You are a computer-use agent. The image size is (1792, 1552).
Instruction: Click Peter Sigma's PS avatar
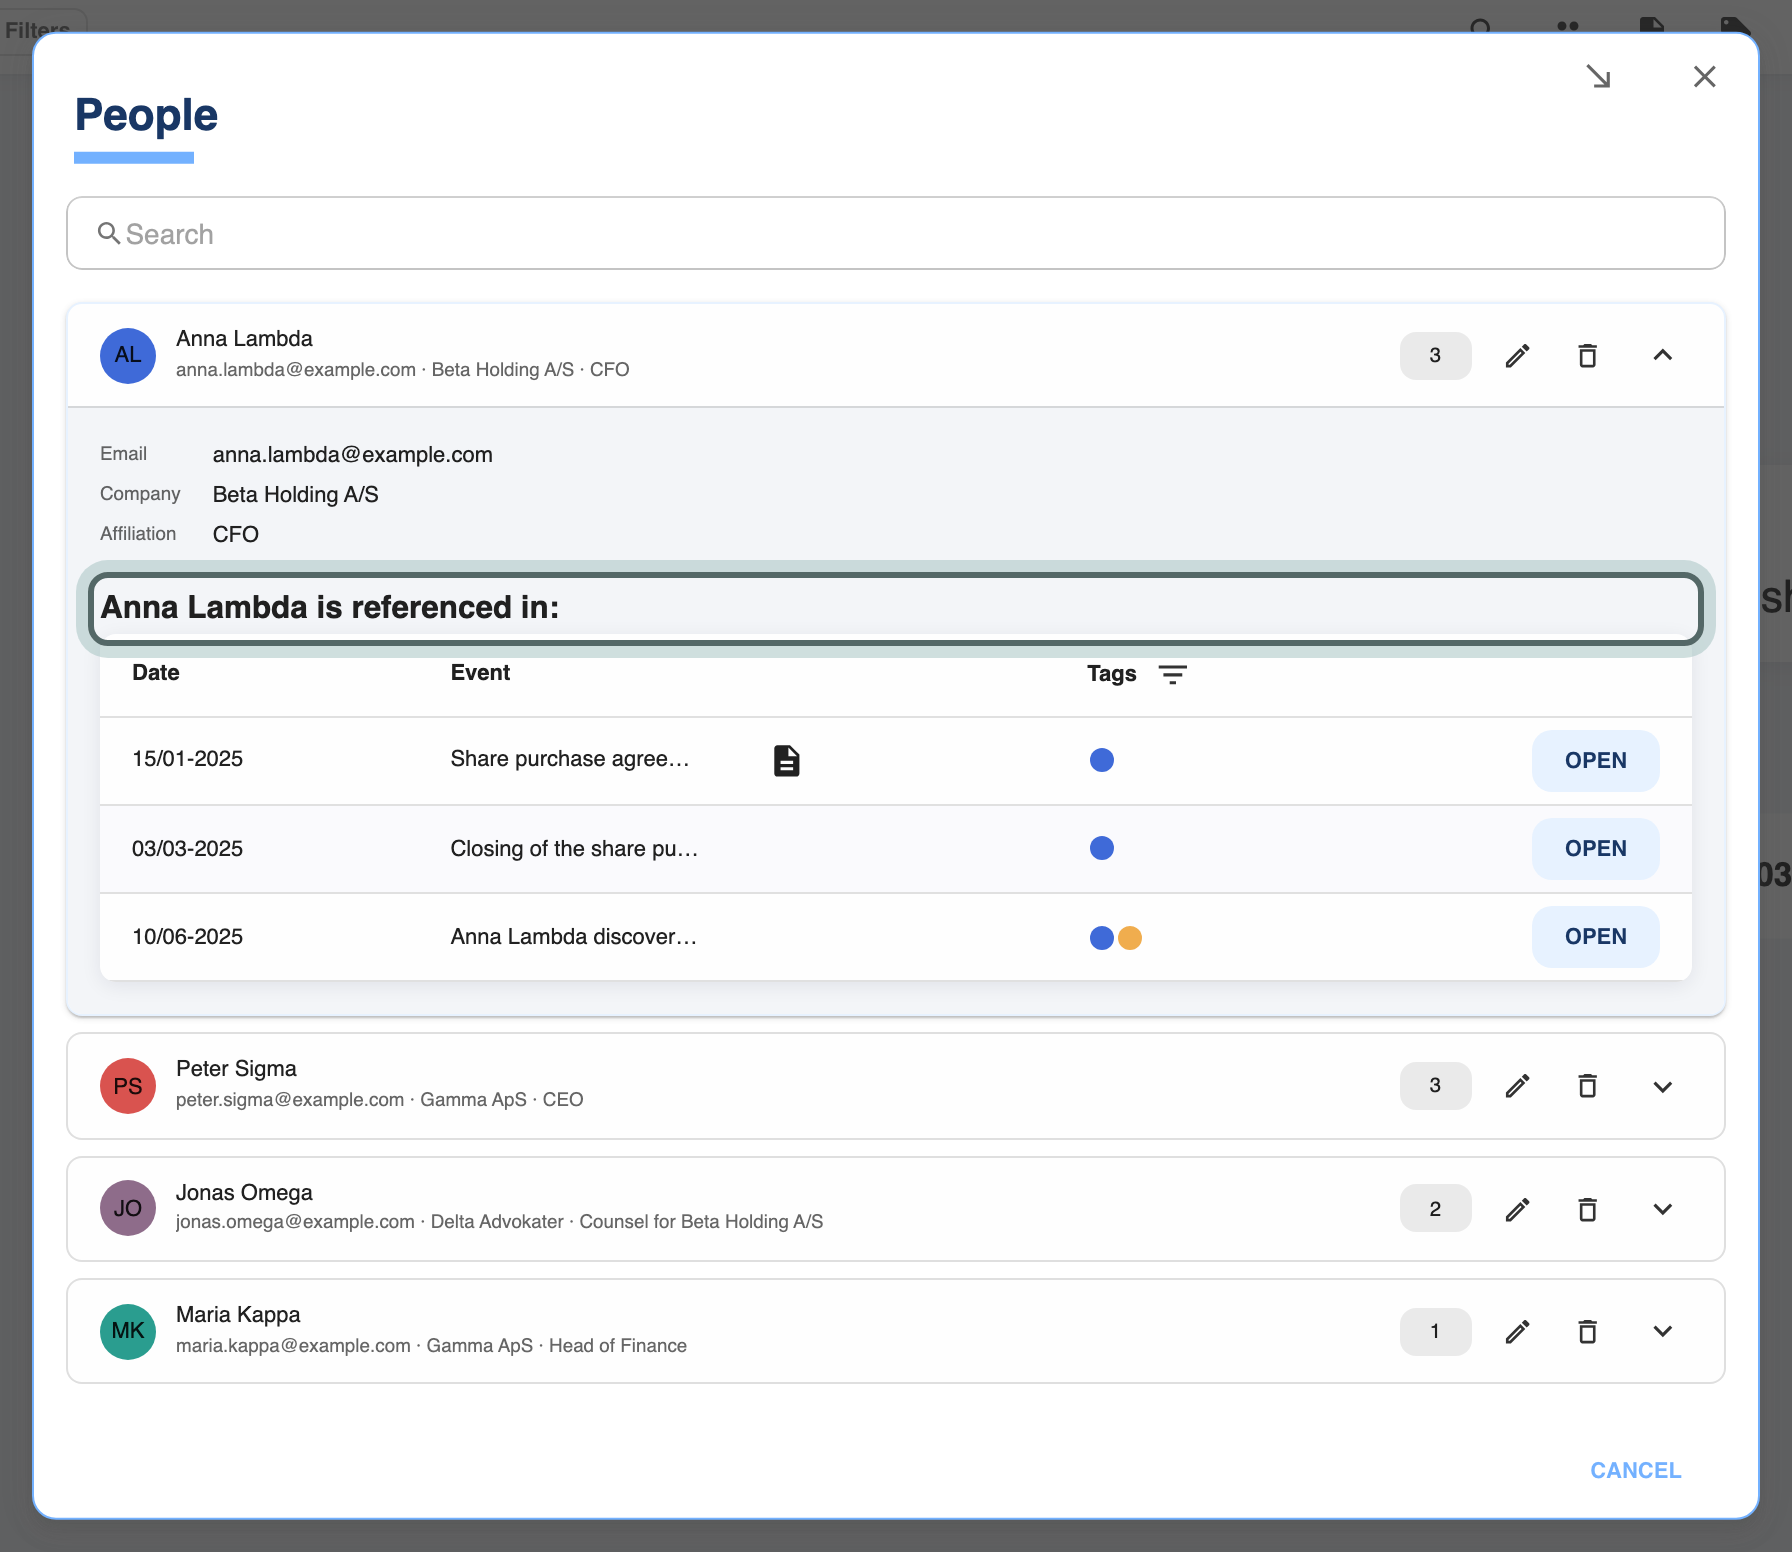point(128,1086)
